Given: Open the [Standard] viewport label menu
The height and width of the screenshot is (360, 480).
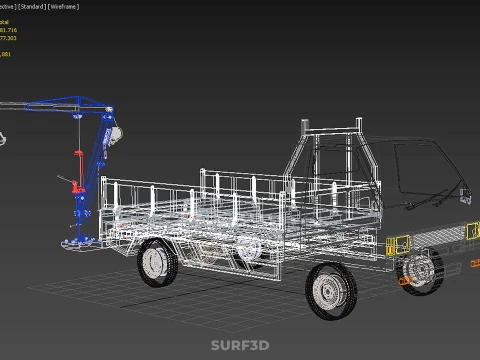Looking at the screenshot, I should tap(32, 7).
